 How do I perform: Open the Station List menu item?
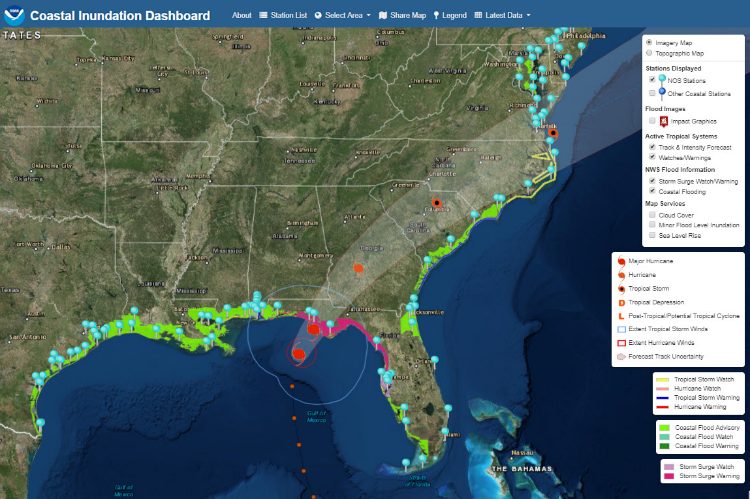(x=283, y=15)
